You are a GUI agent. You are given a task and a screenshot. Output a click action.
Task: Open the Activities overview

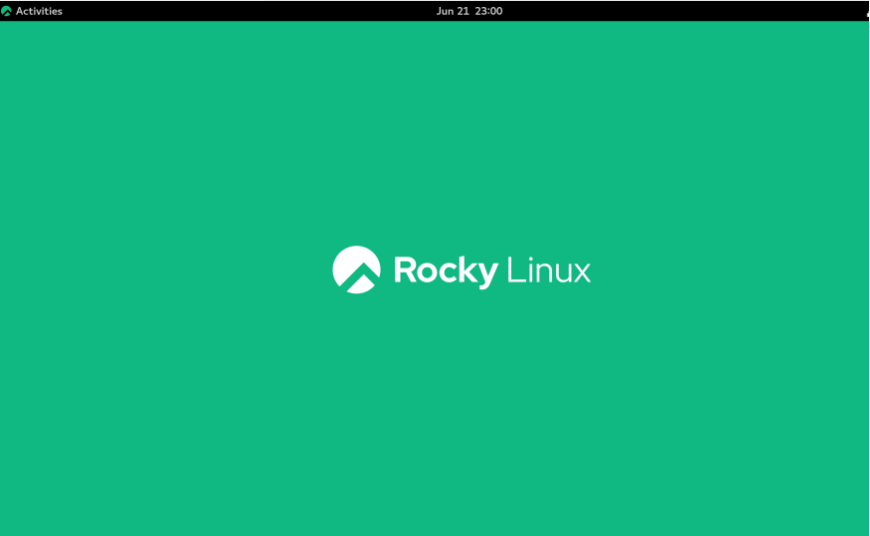[39, 11]
